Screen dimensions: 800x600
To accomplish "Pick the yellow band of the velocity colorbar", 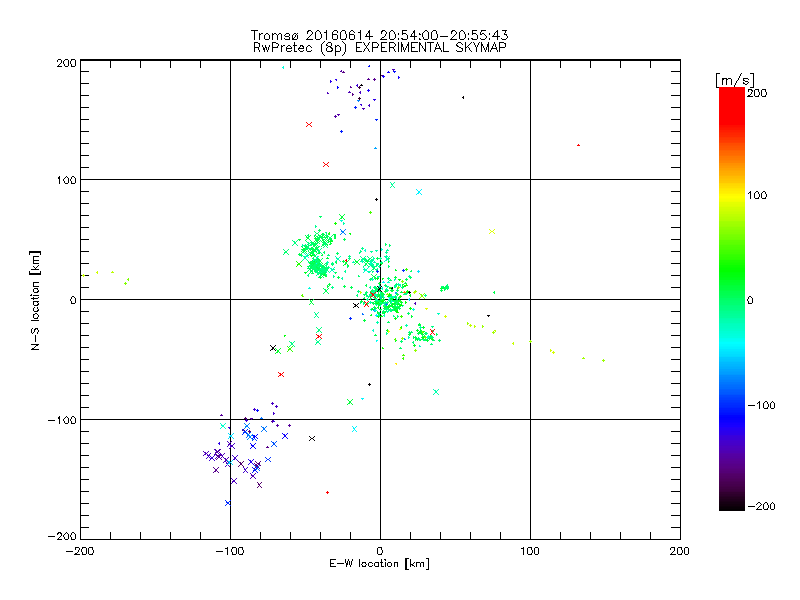I will coord(732,196).
